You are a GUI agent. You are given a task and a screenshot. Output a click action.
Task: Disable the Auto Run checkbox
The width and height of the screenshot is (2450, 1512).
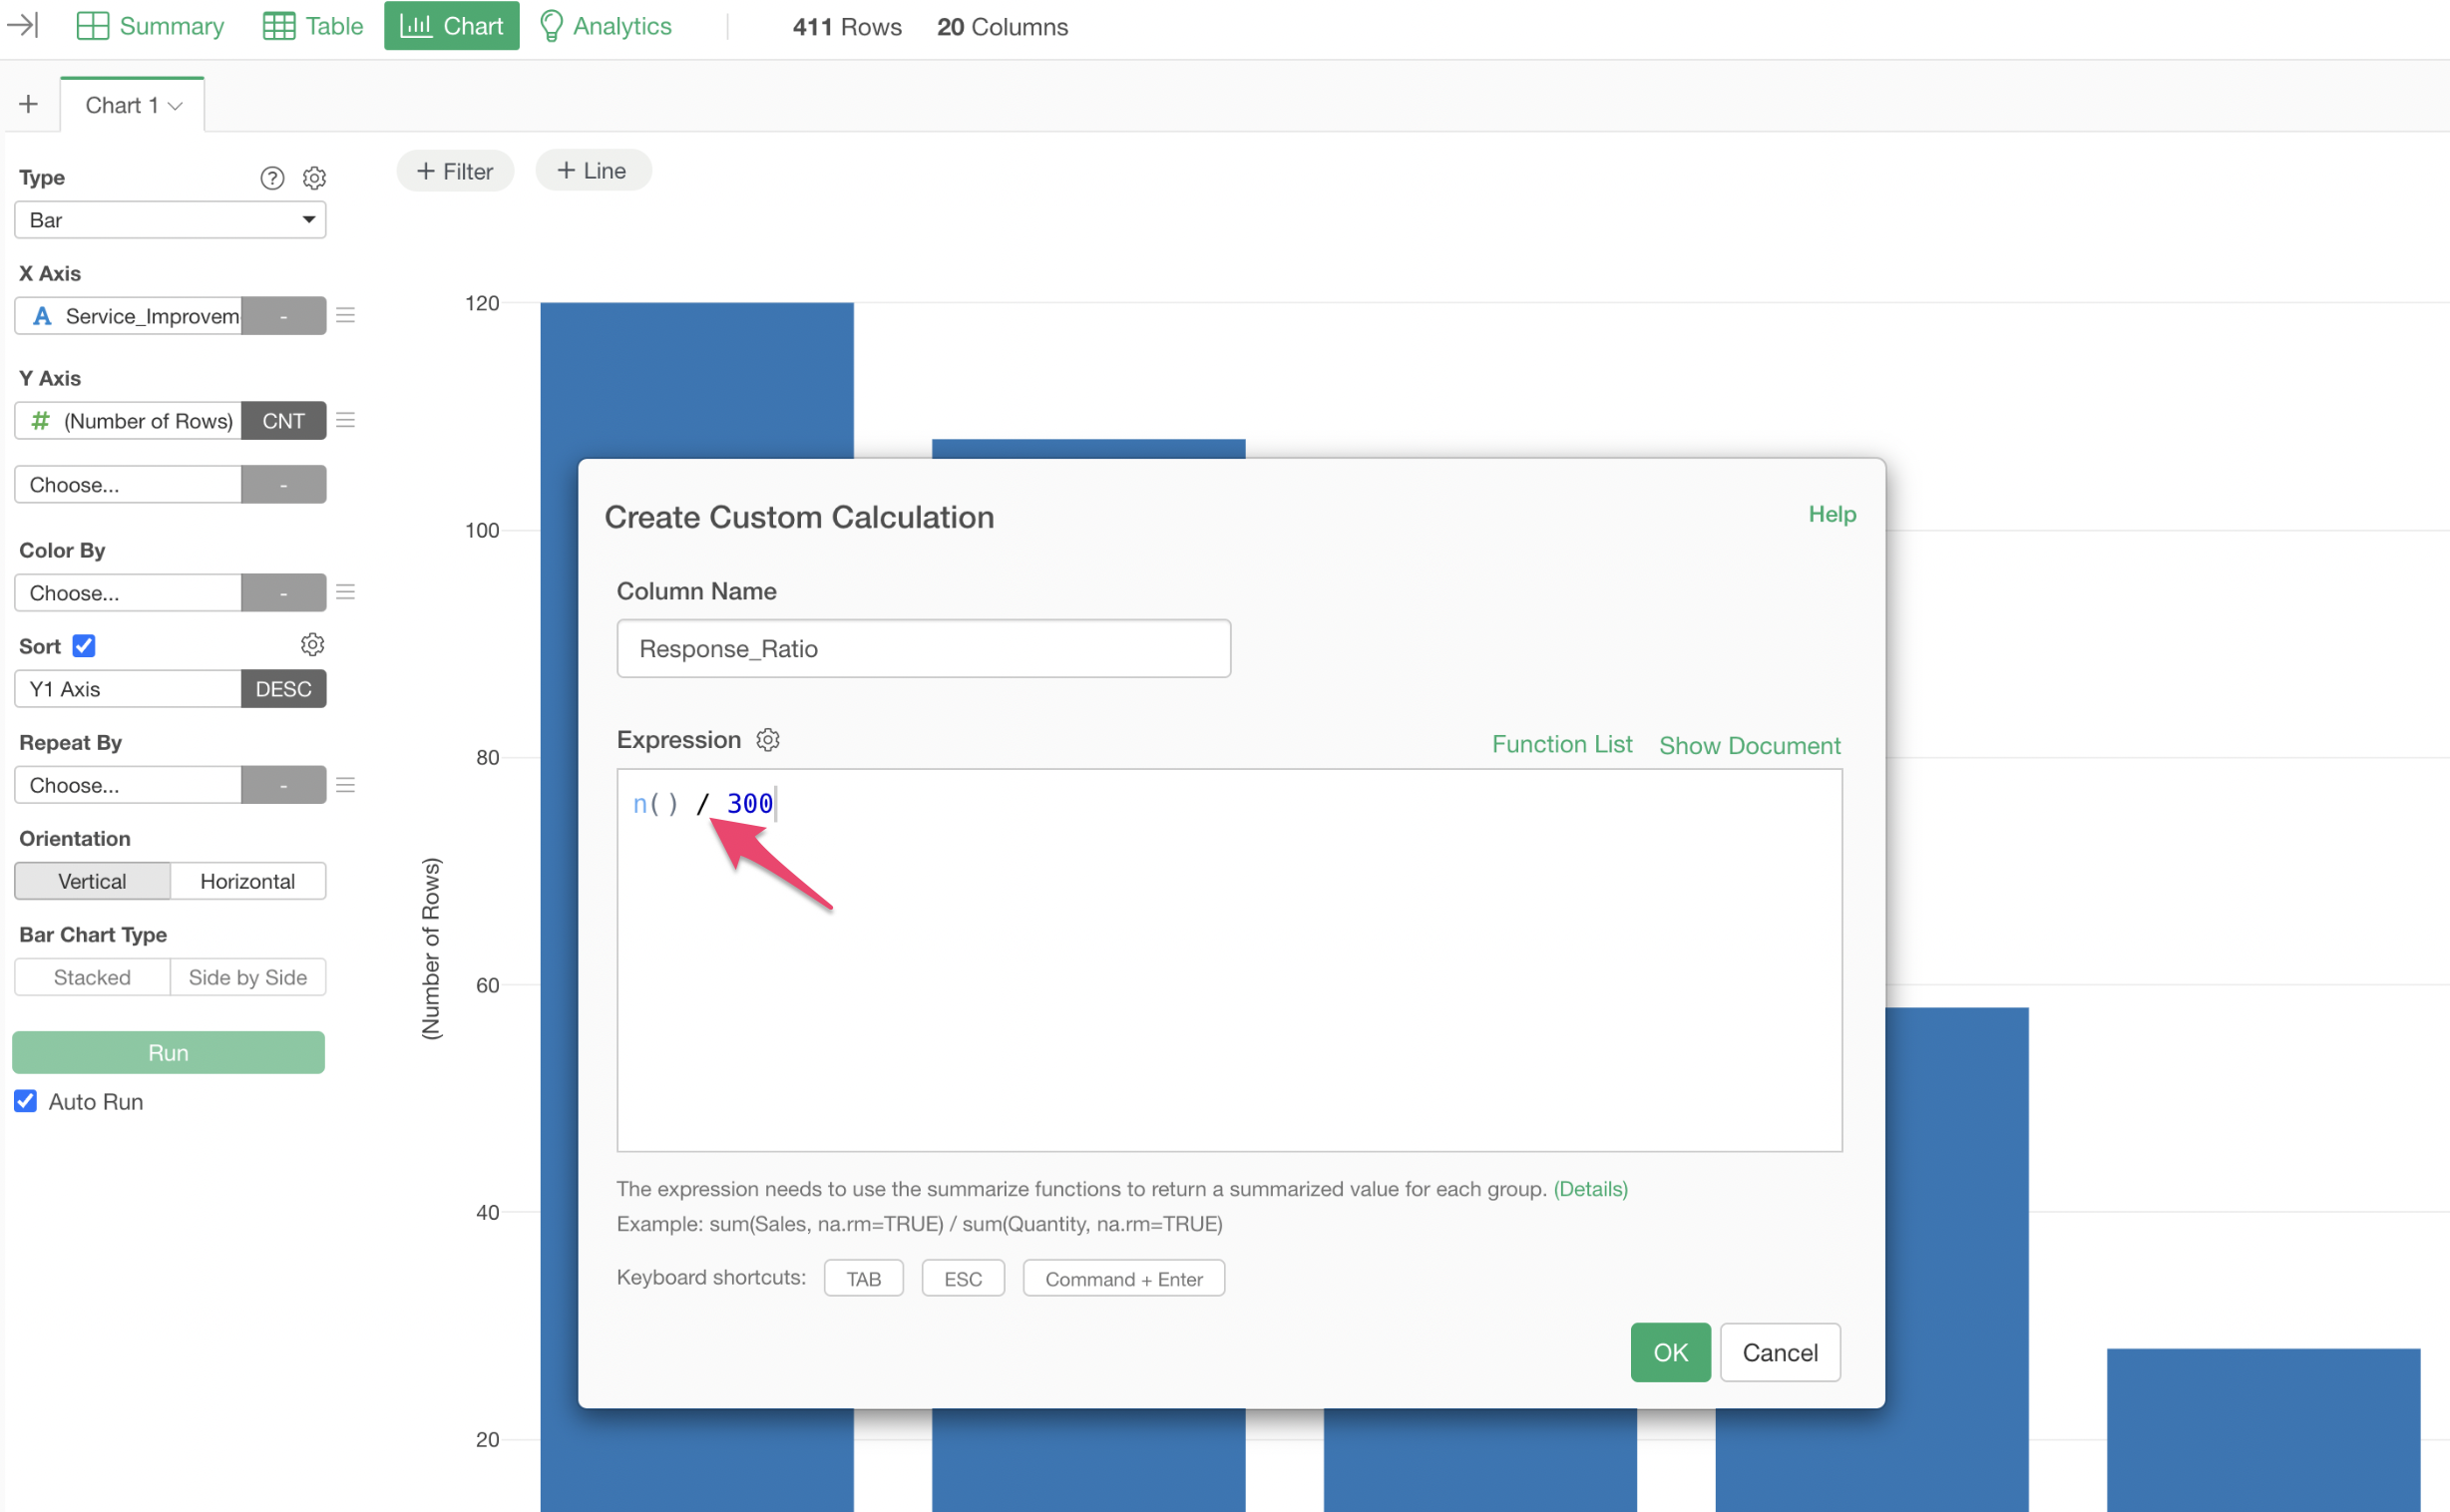tap(26, 1101)
